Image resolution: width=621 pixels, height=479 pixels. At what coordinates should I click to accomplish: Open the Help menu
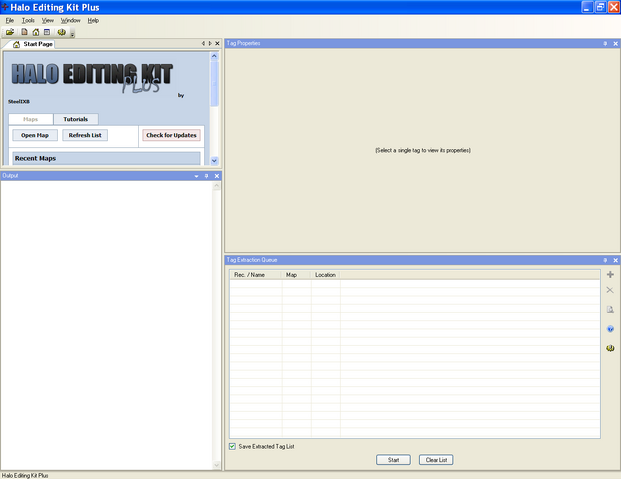coord(93,21)
